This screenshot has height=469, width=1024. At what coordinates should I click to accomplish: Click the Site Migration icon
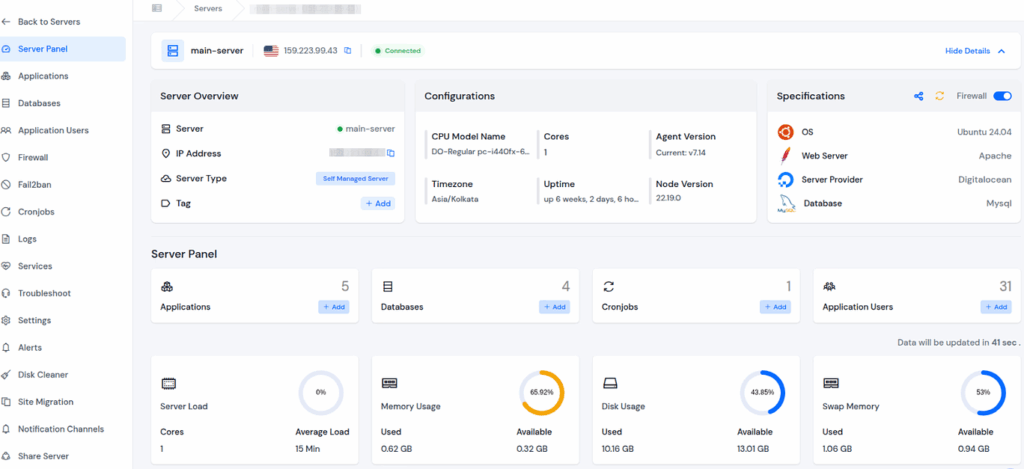click(x=6, y=402)
